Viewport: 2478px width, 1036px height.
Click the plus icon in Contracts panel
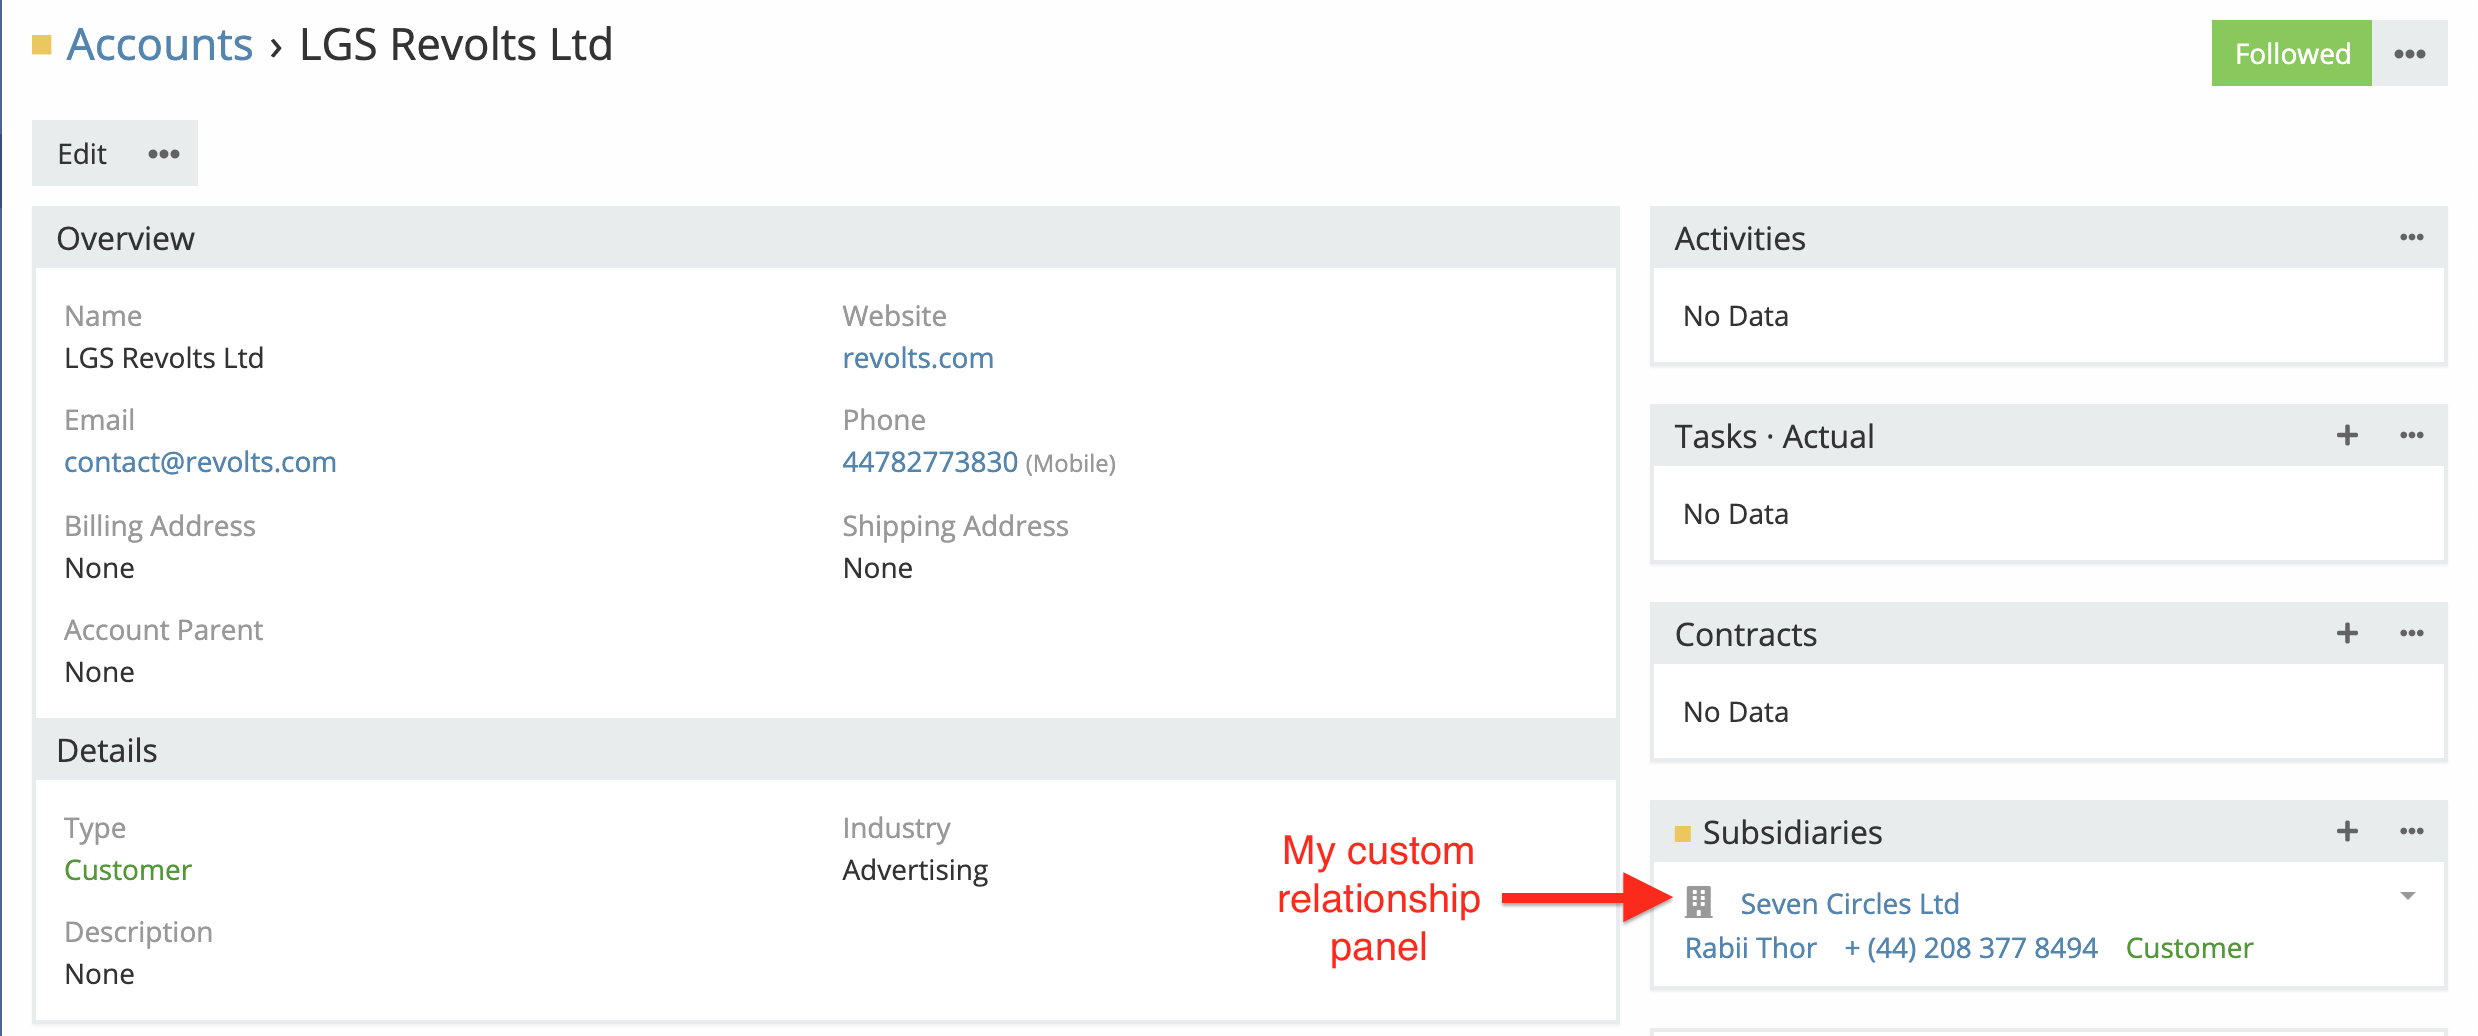click(2347, 633)
